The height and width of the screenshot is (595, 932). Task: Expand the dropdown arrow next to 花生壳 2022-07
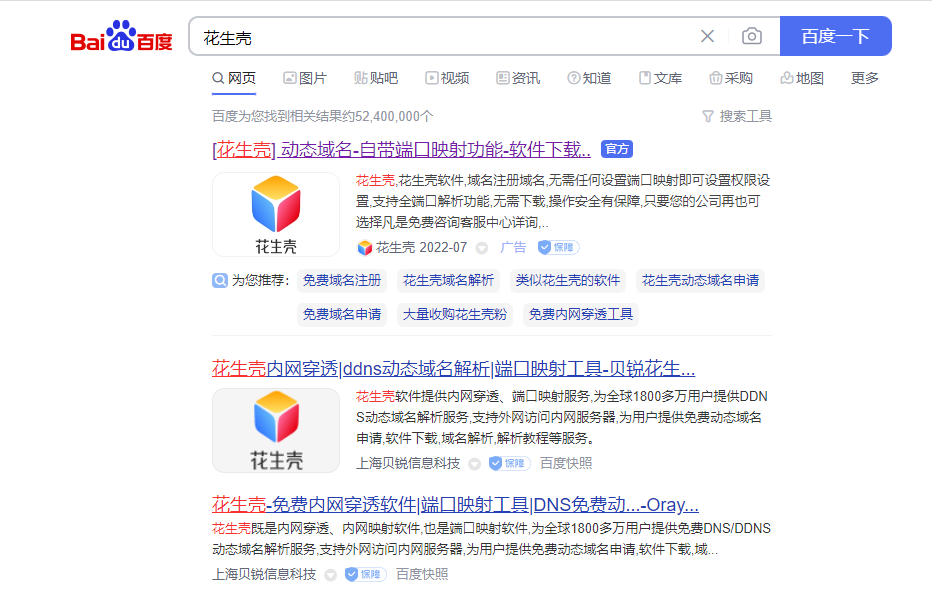[x=482, y=248]
